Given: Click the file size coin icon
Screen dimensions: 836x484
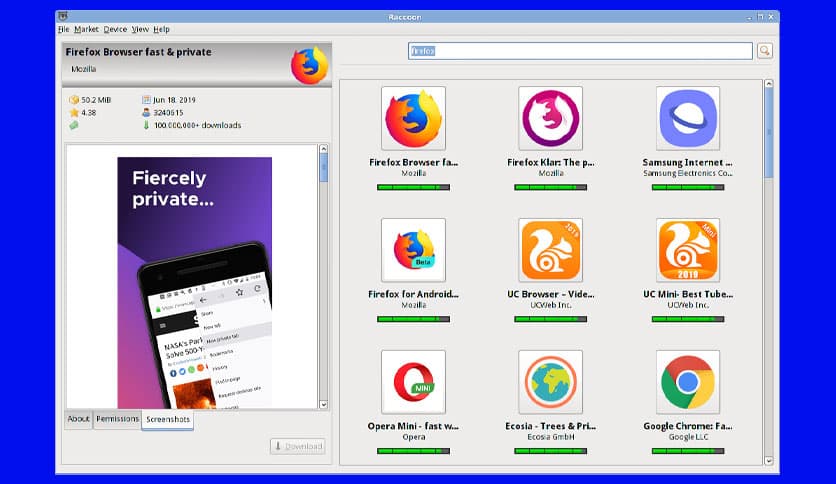Looking at the screenshot, I should point(74,100).
